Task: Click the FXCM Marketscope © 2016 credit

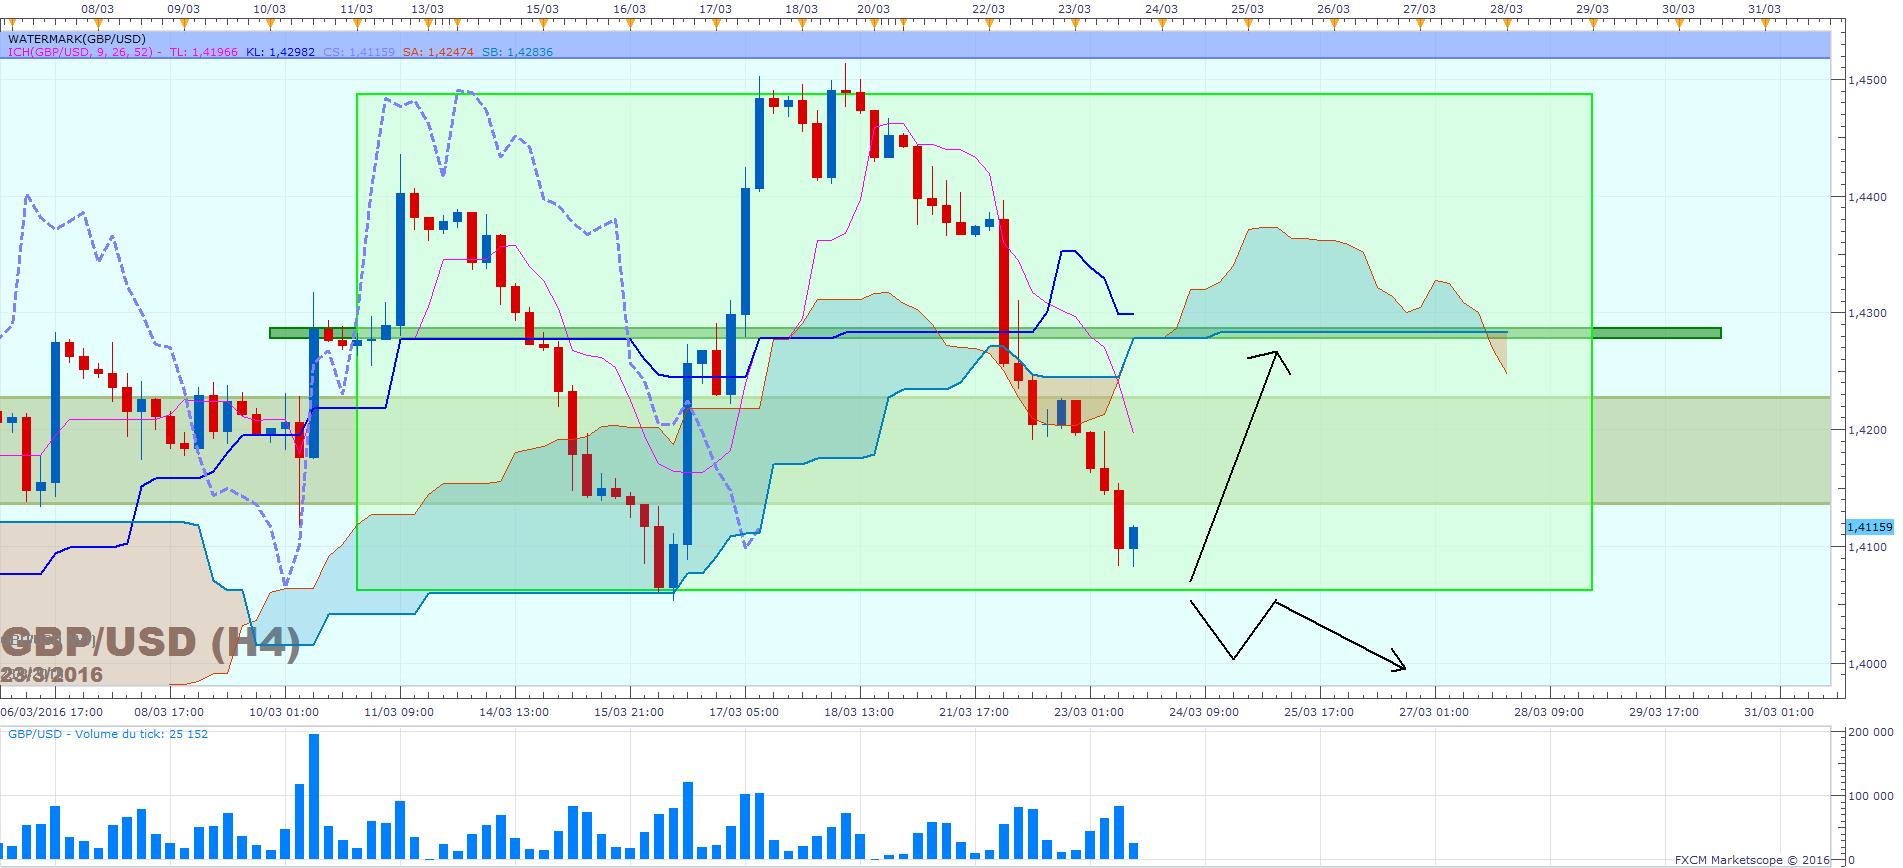Action: 1752,860
